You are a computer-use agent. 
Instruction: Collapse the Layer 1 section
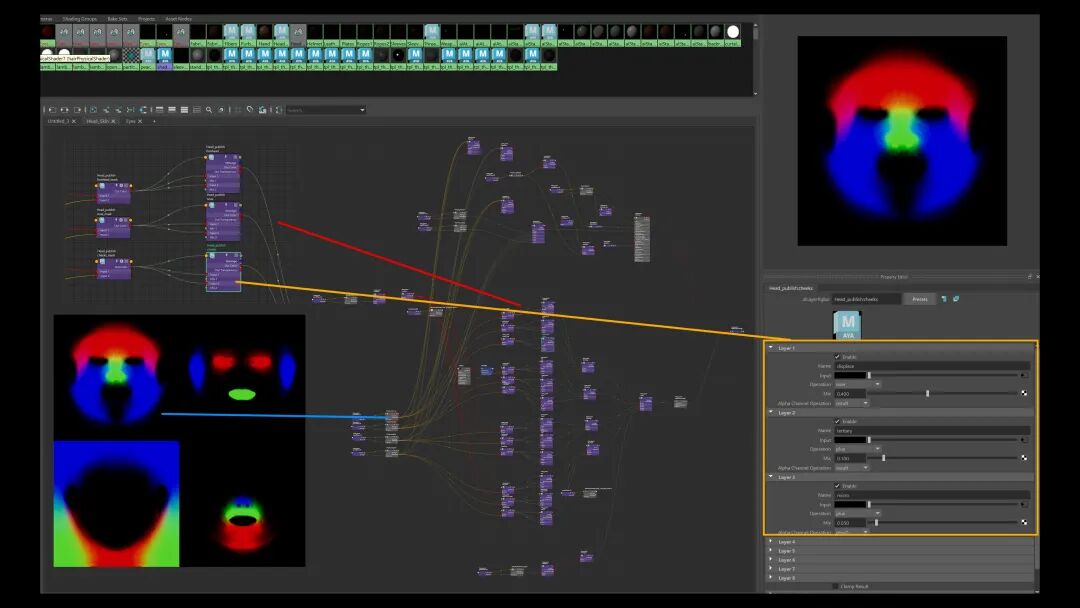point(771,348)
